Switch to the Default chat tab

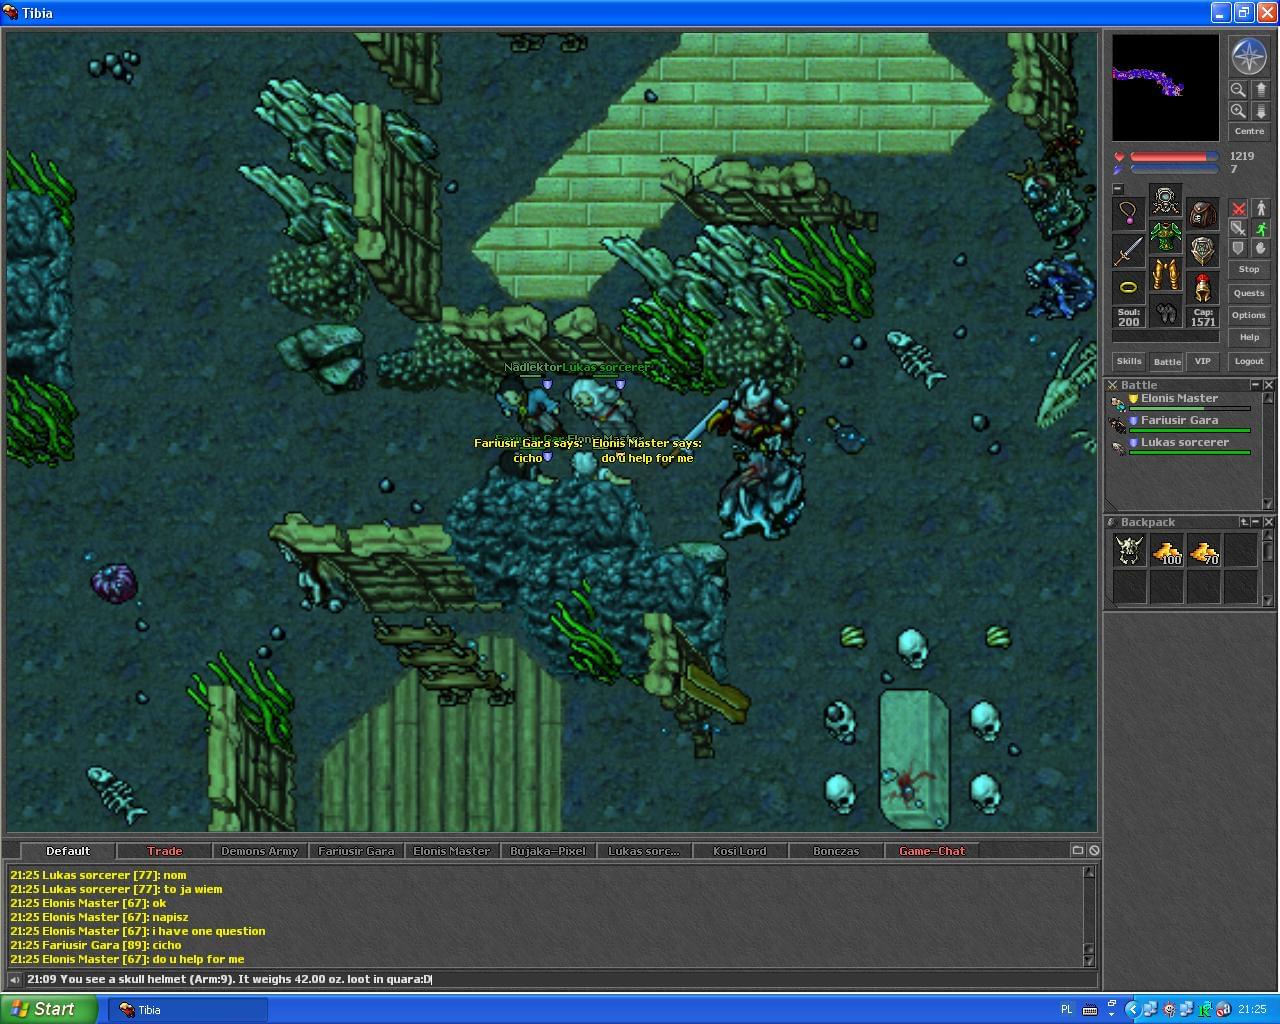pos(68,851)
